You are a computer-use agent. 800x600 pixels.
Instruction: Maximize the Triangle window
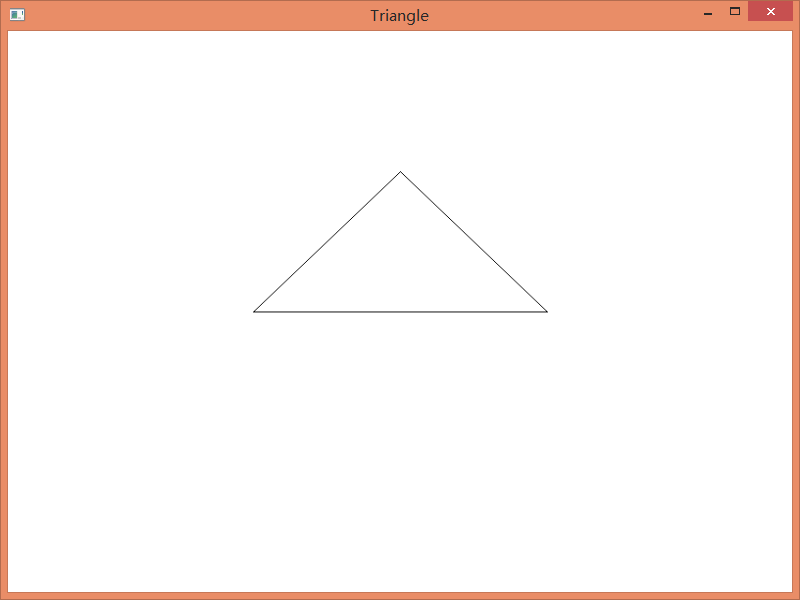(735, 11)
